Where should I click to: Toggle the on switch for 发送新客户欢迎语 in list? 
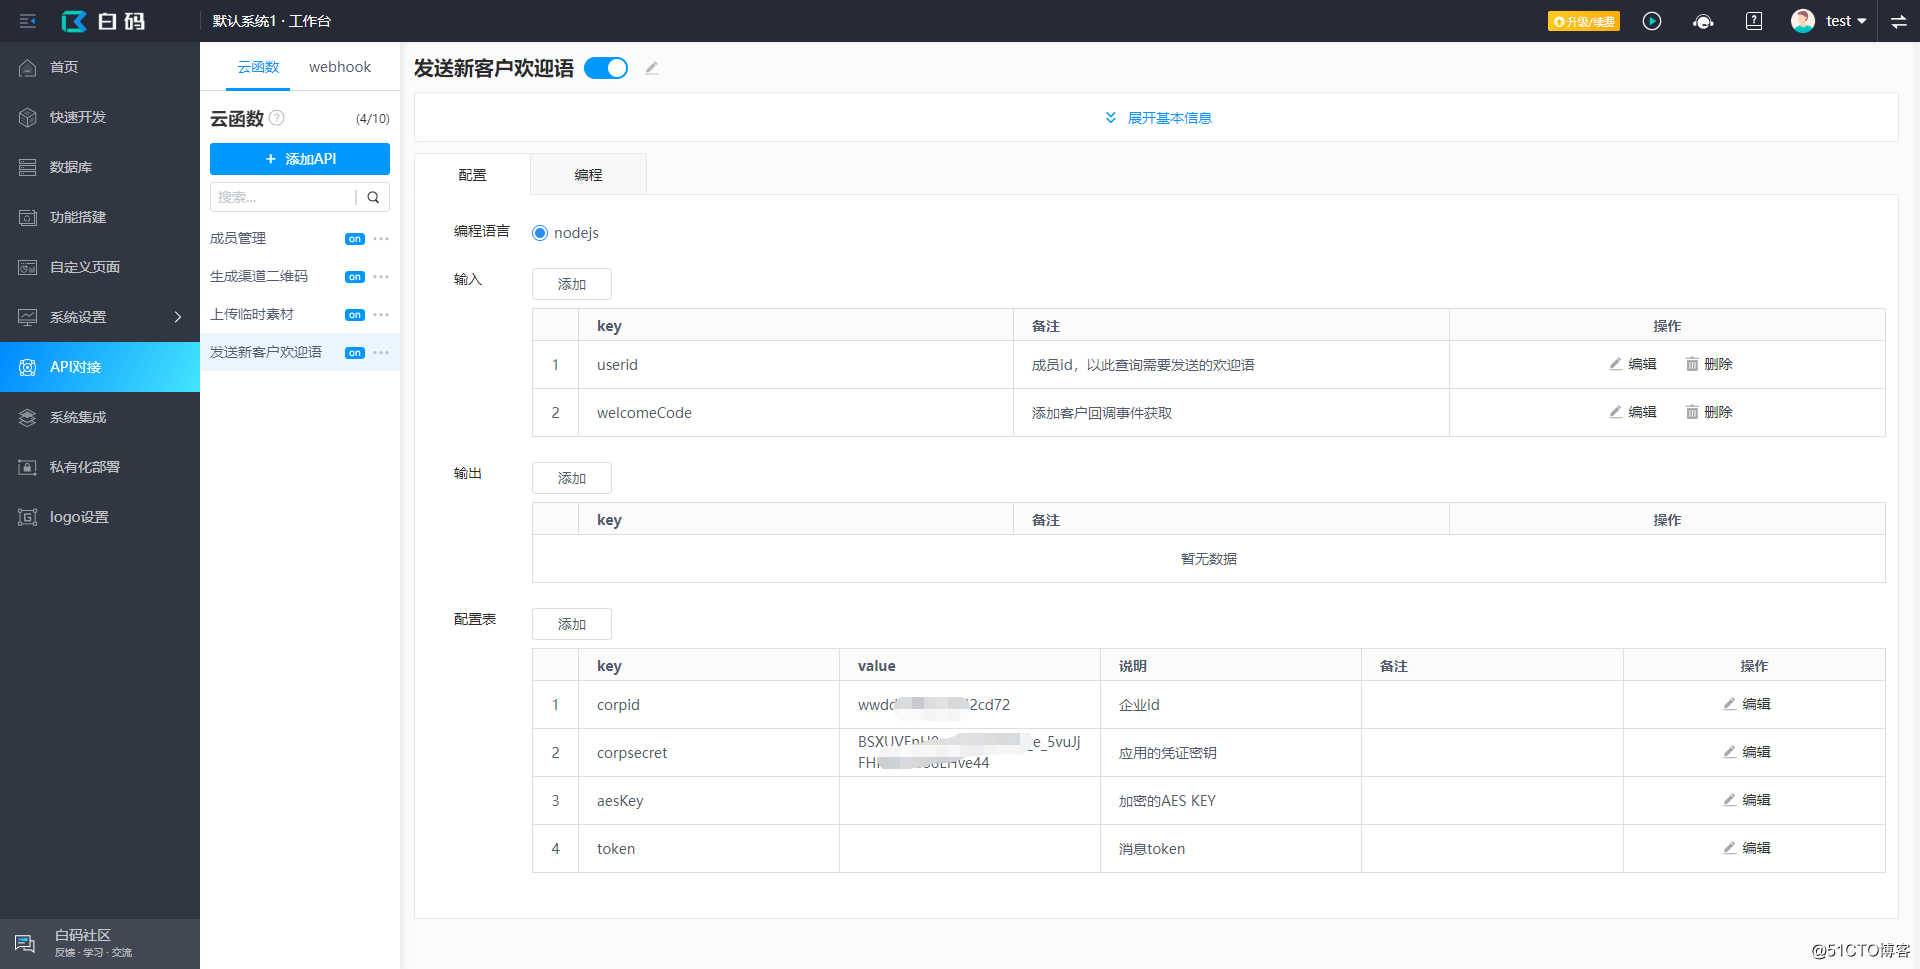click(355, 353)
